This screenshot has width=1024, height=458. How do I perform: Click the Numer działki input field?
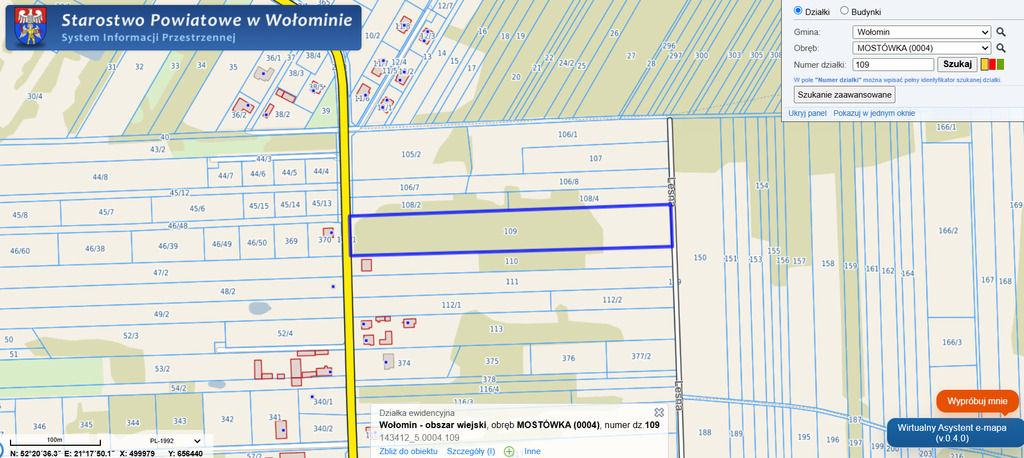click(x=893, y=65)
